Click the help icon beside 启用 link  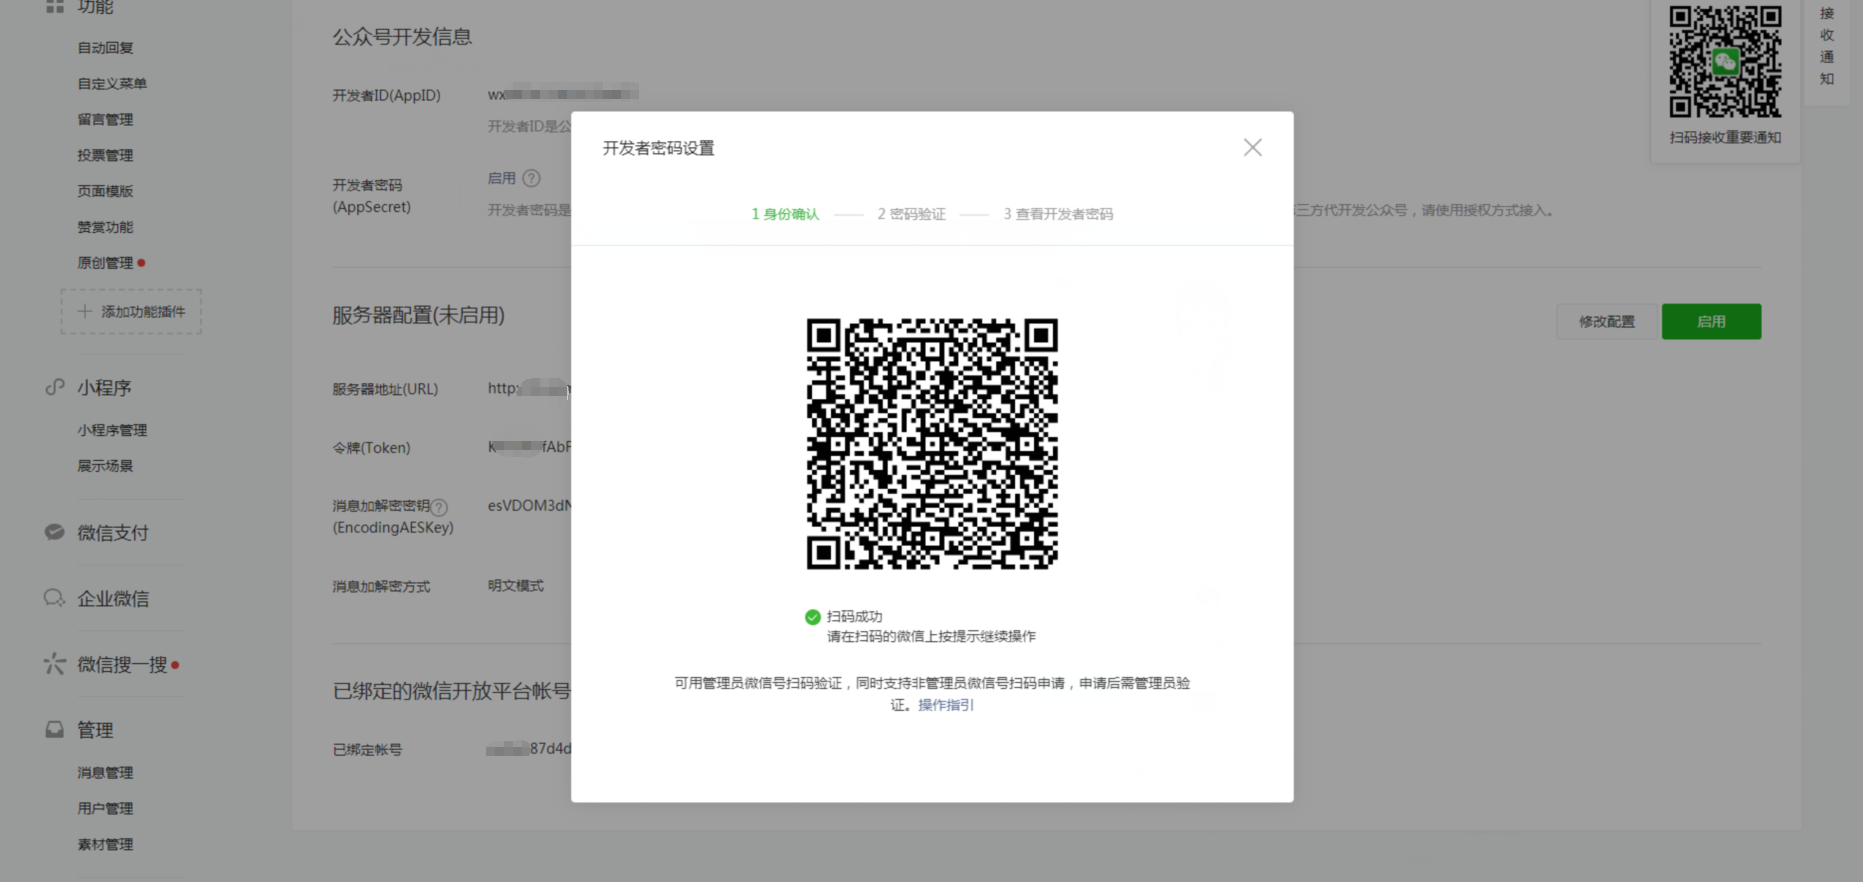[532, 179]
